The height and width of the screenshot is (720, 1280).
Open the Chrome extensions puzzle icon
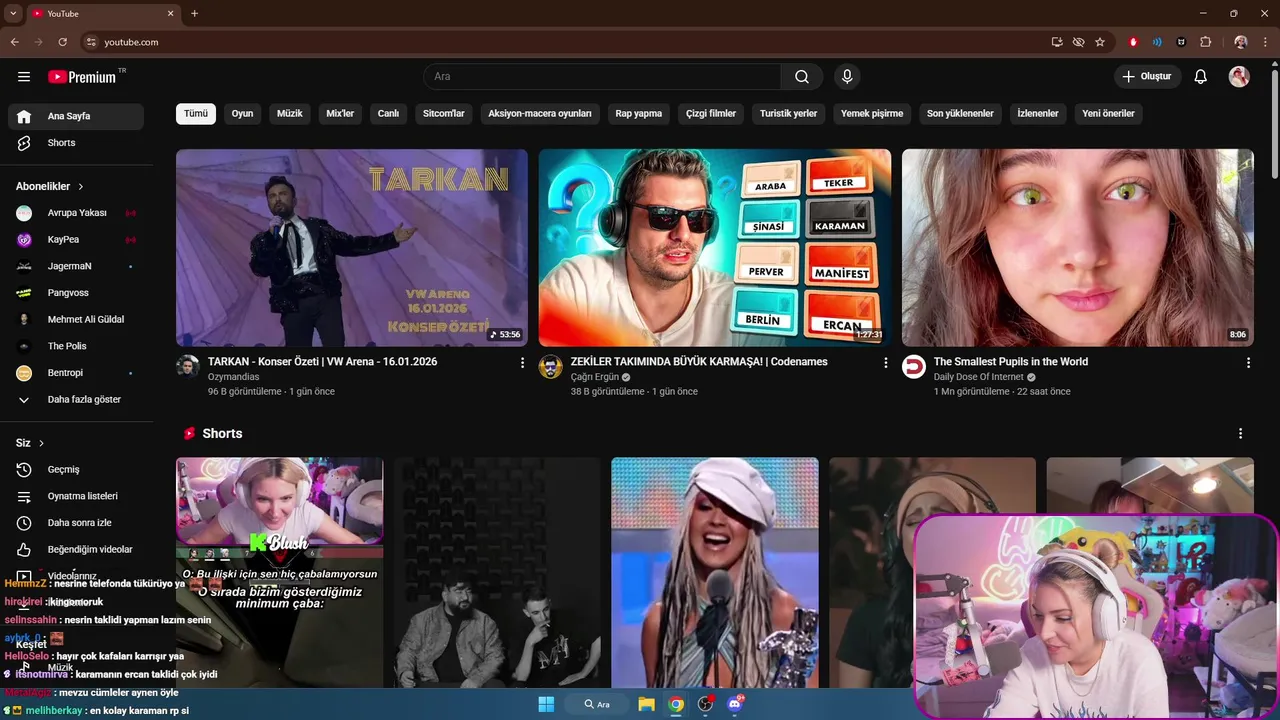(x=1206, y=42)
